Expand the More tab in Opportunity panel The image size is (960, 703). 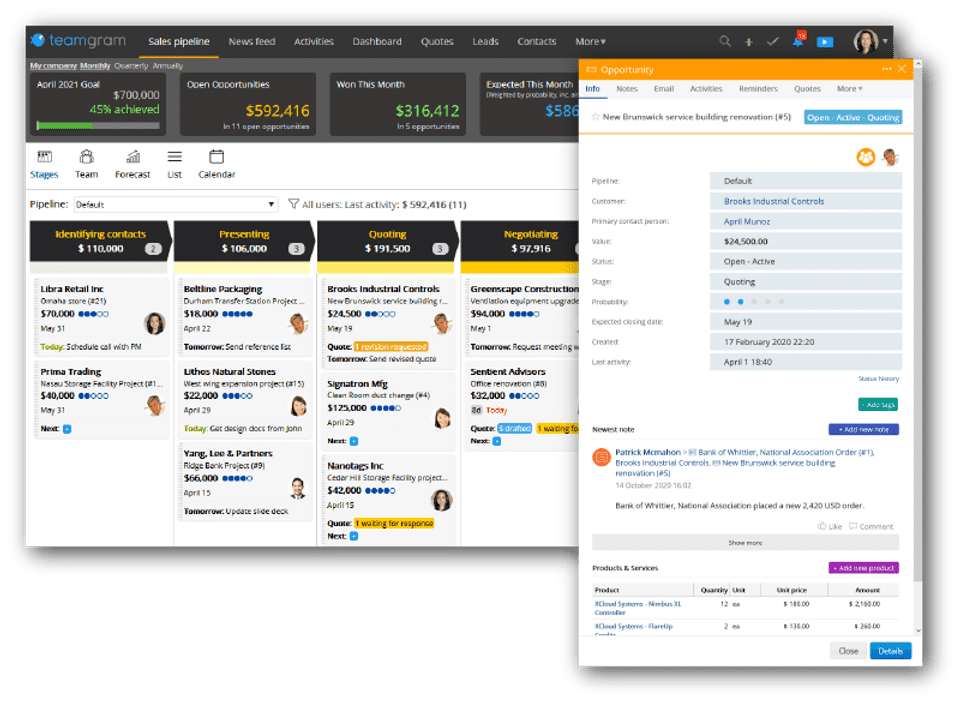849,89
